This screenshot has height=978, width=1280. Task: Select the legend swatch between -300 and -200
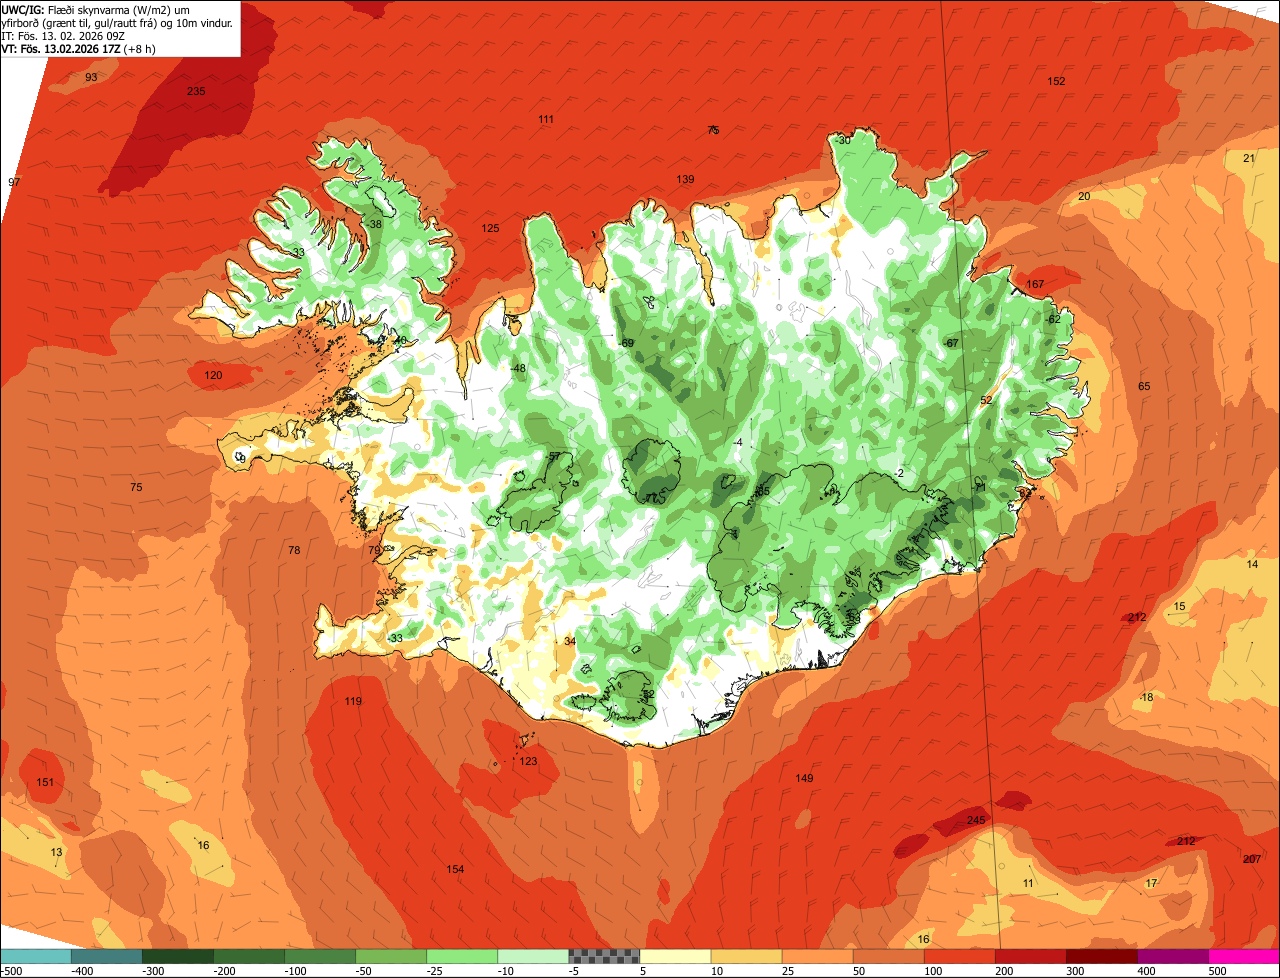coord(177,956)
